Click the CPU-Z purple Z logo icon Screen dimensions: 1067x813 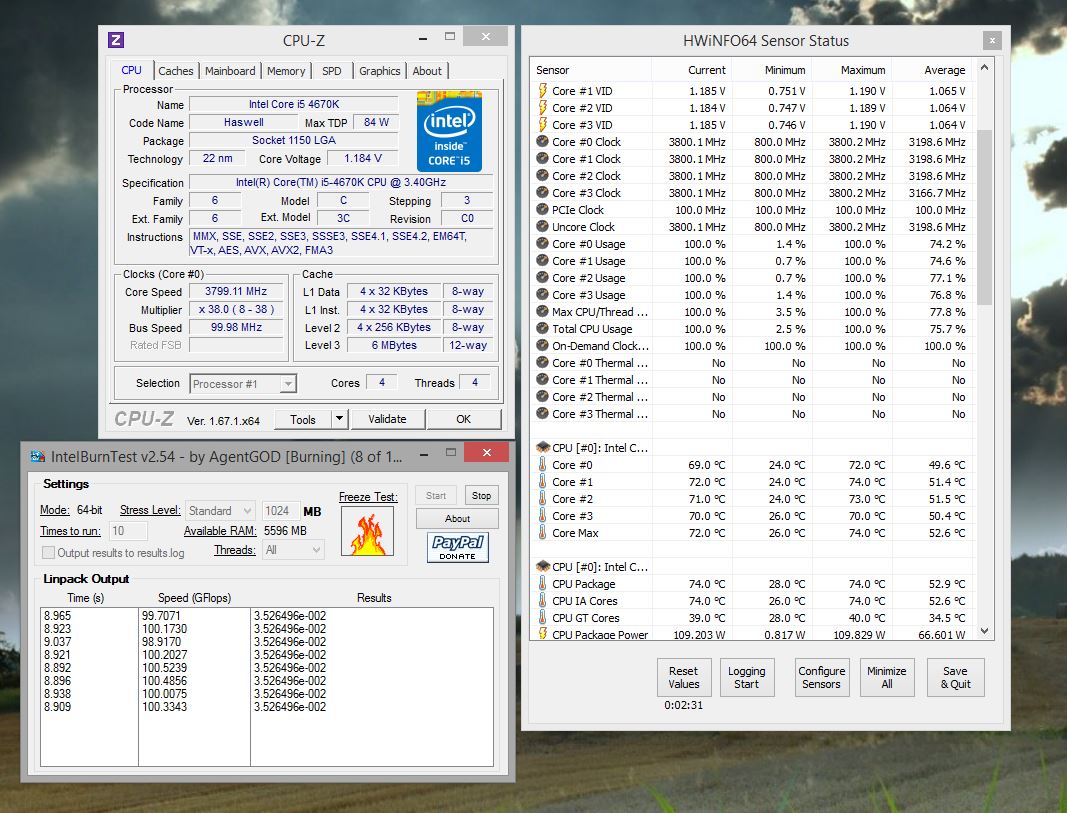tap(116, 40)
